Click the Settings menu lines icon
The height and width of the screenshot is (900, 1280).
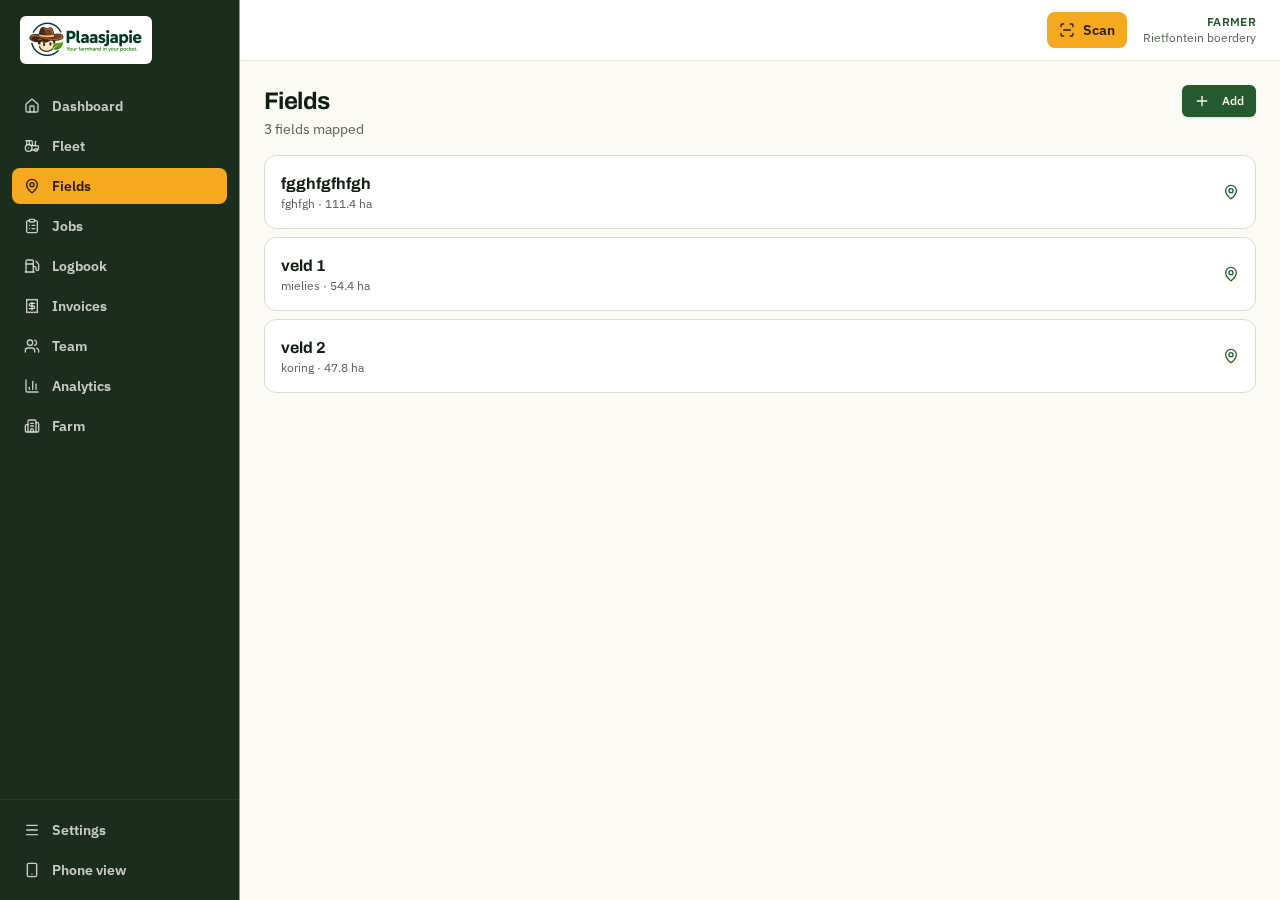(x=32, y=830)
